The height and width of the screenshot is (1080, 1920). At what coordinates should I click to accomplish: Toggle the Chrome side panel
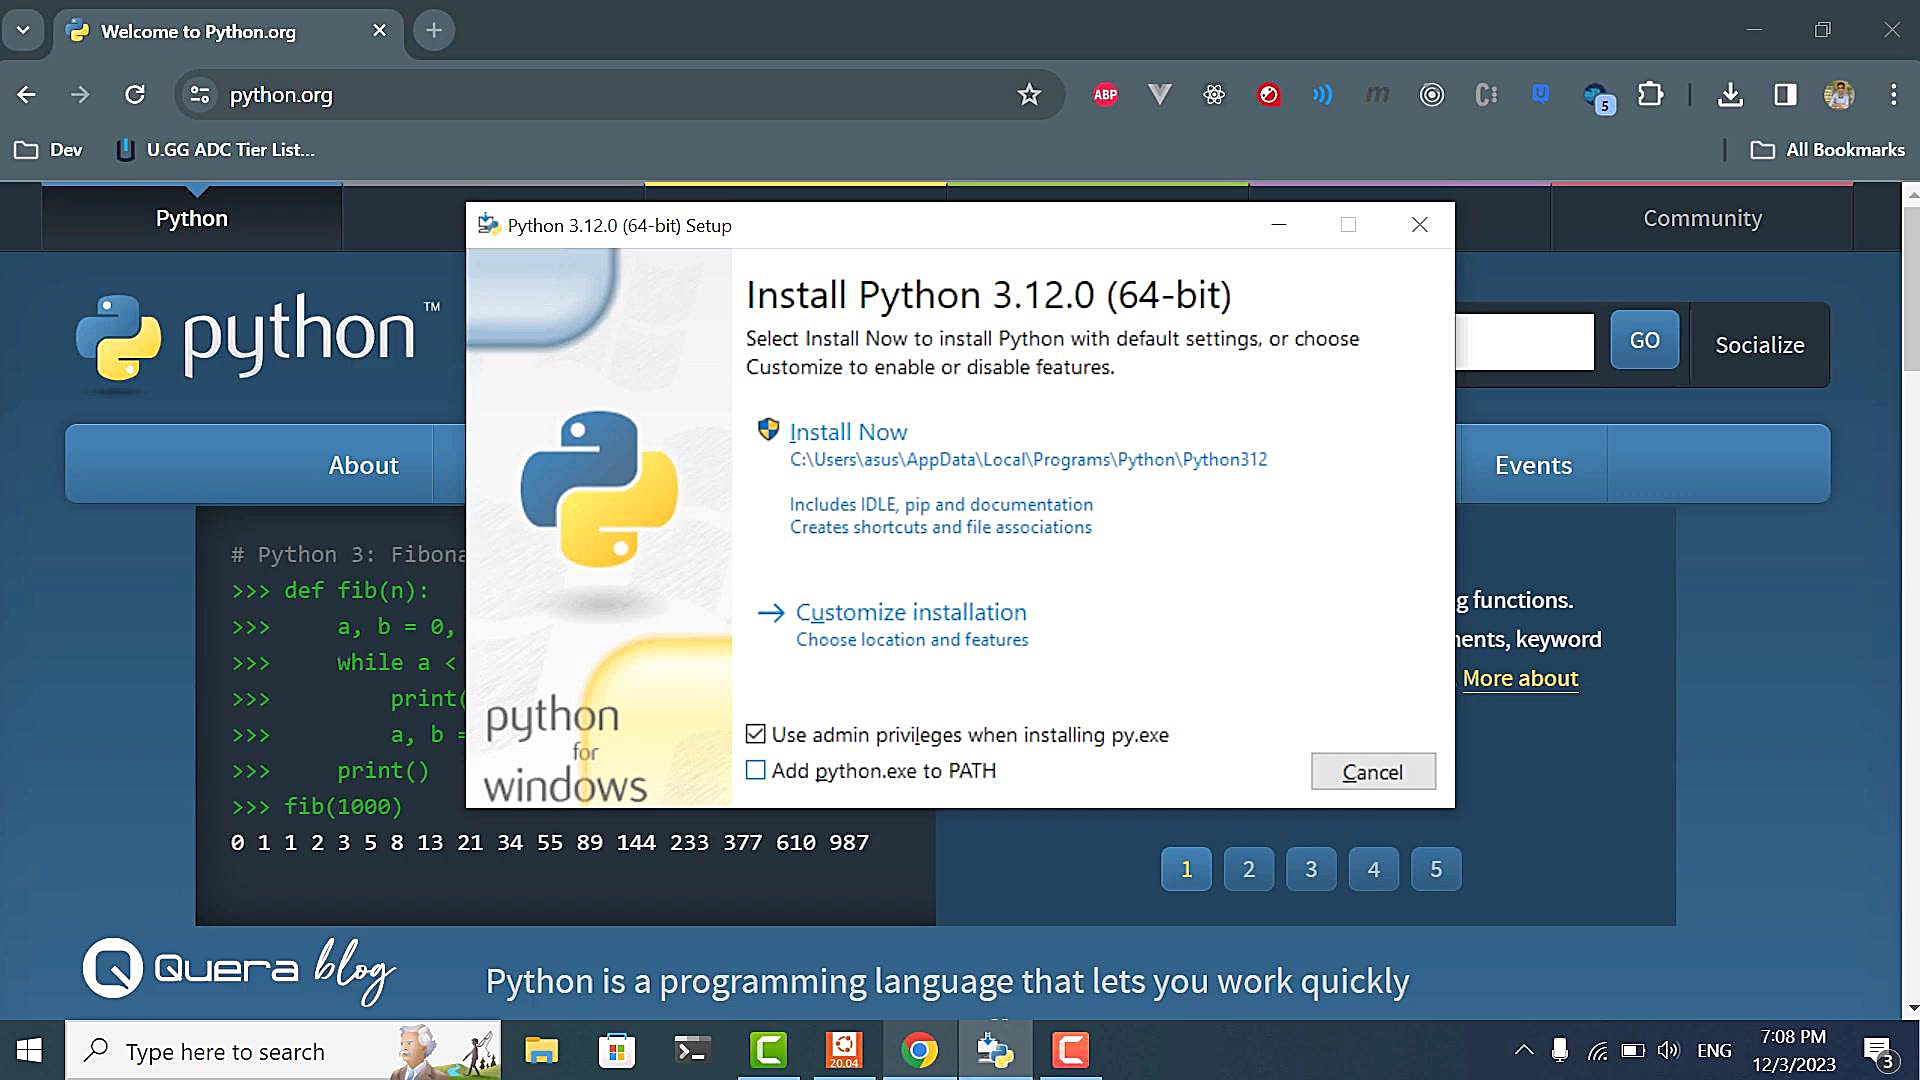(1785, 95)
